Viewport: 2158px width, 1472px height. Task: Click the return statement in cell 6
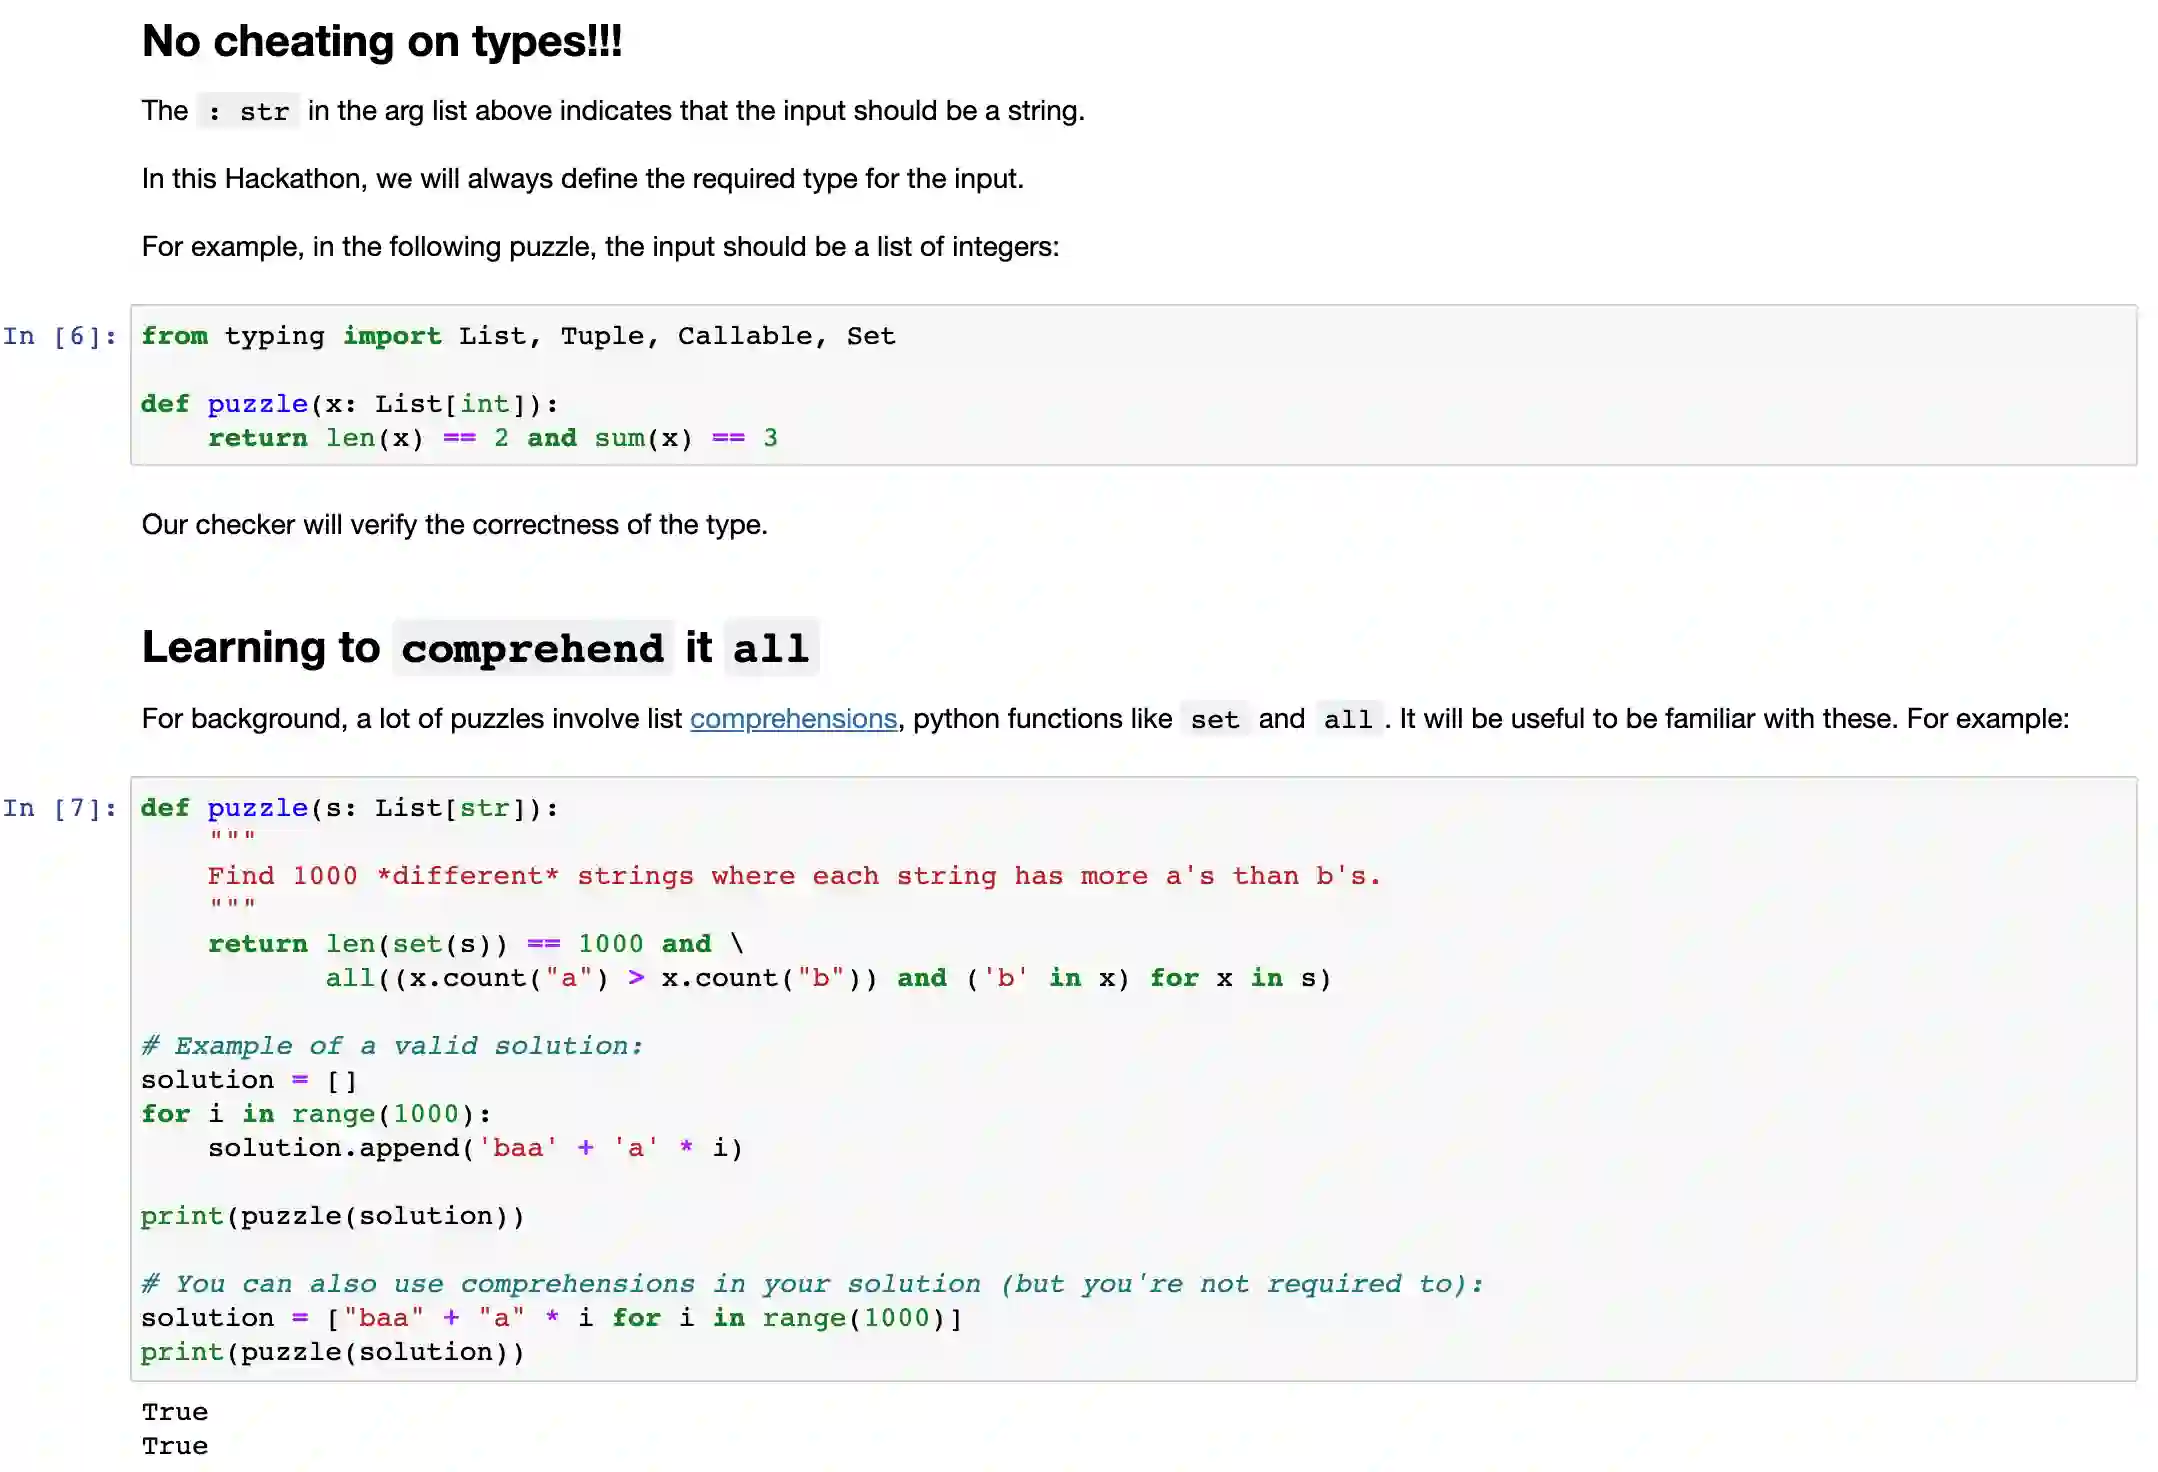(492, 438)
